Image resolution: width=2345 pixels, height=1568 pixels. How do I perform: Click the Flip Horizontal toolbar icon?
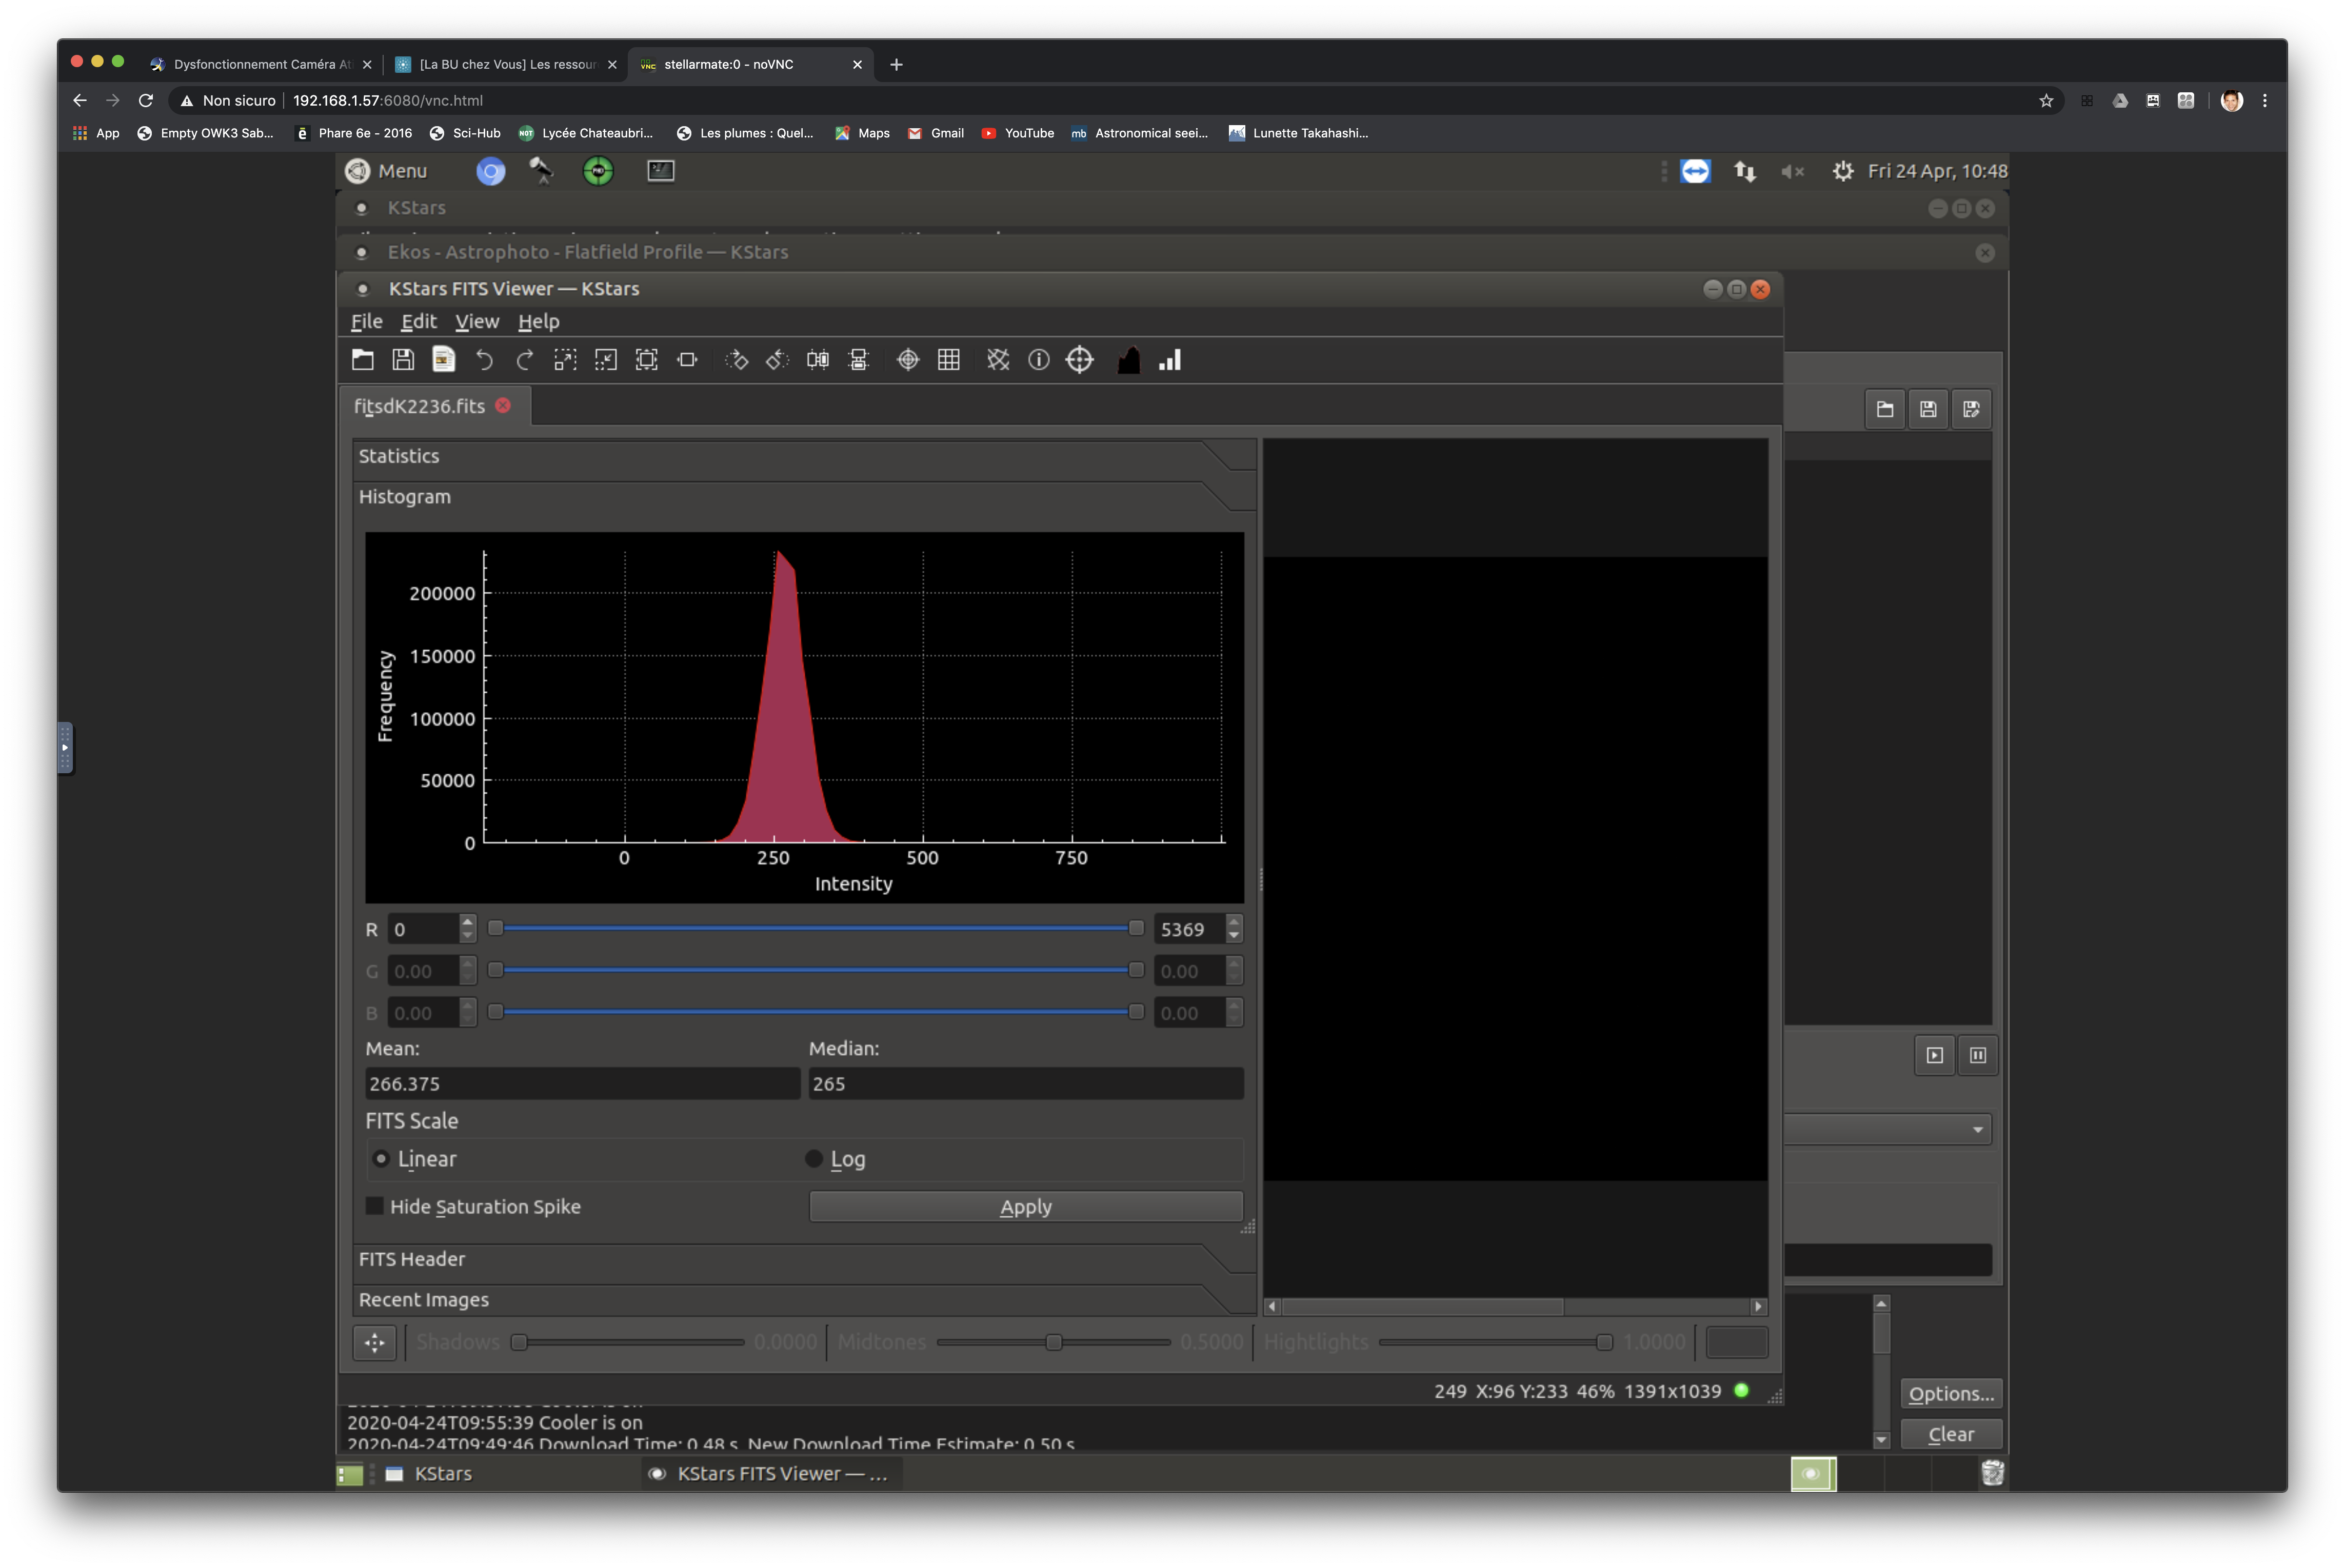pyautogui.click(x=818, y=360)
